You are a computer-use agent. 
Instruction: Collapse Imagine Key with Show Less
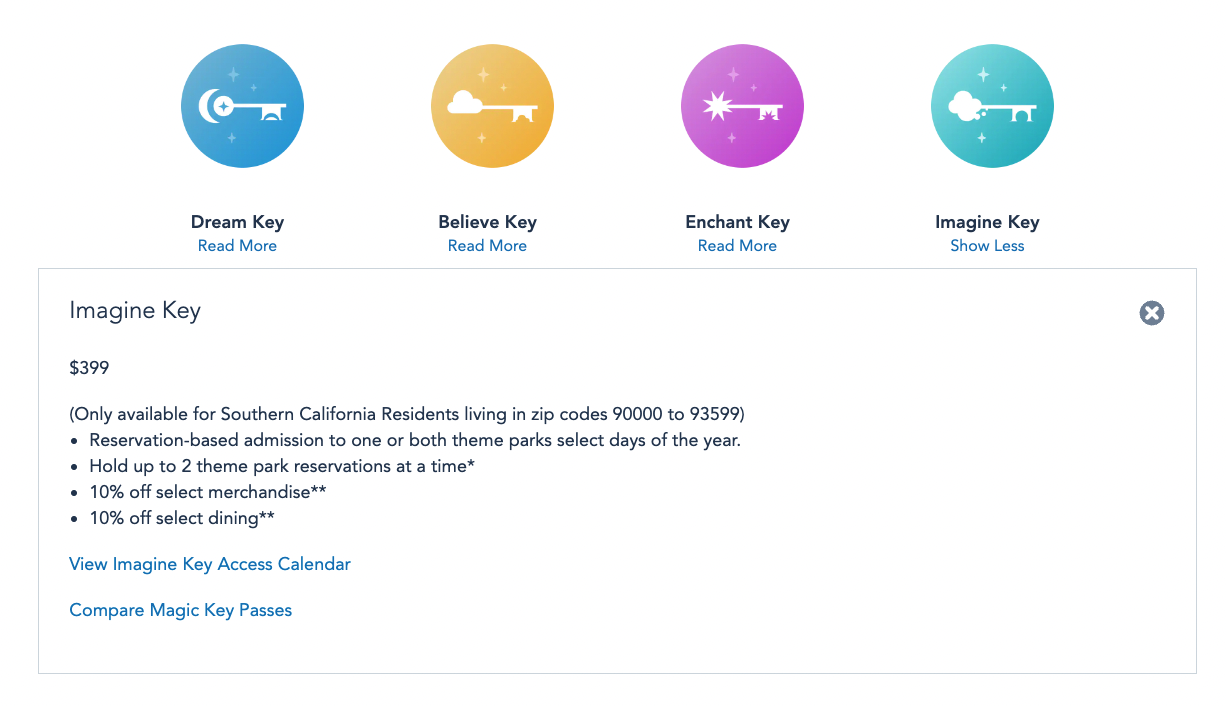point(987,246)
